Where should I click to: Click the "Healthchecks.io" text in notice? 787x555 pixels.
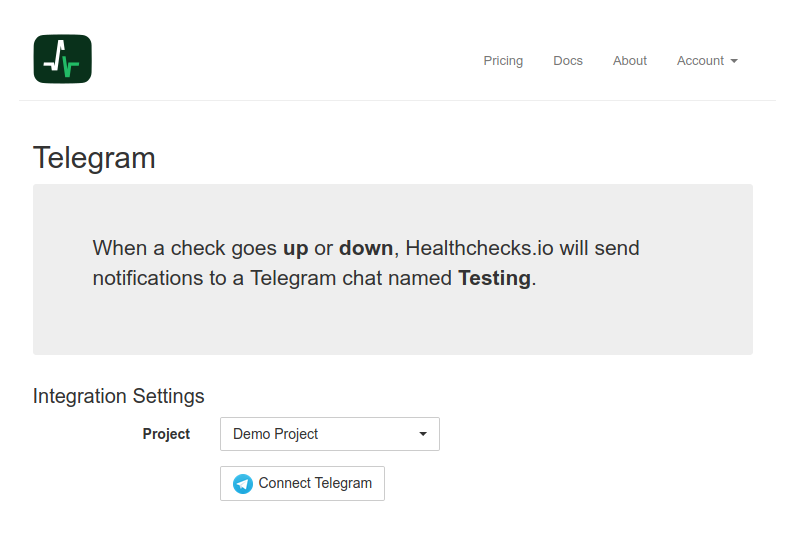click(x=478, y=247)
